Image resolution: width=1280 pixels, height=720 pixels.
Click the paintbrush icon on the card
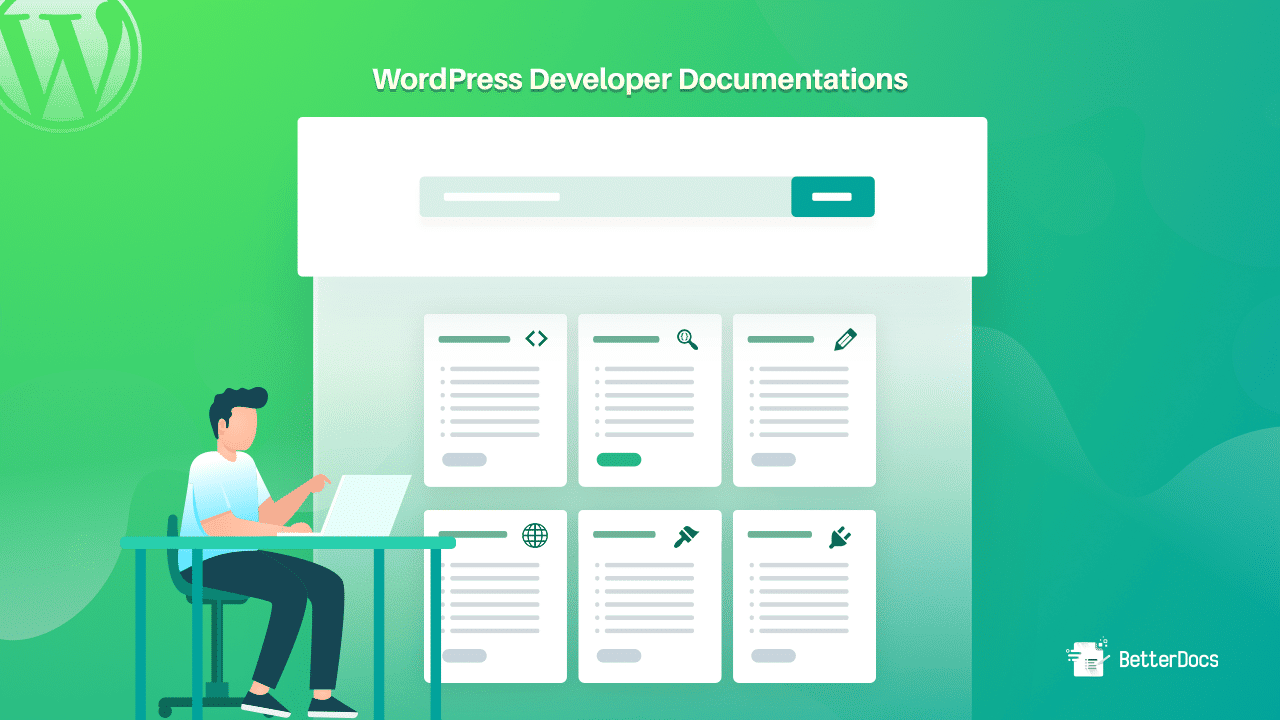click(x=686, y=536)
